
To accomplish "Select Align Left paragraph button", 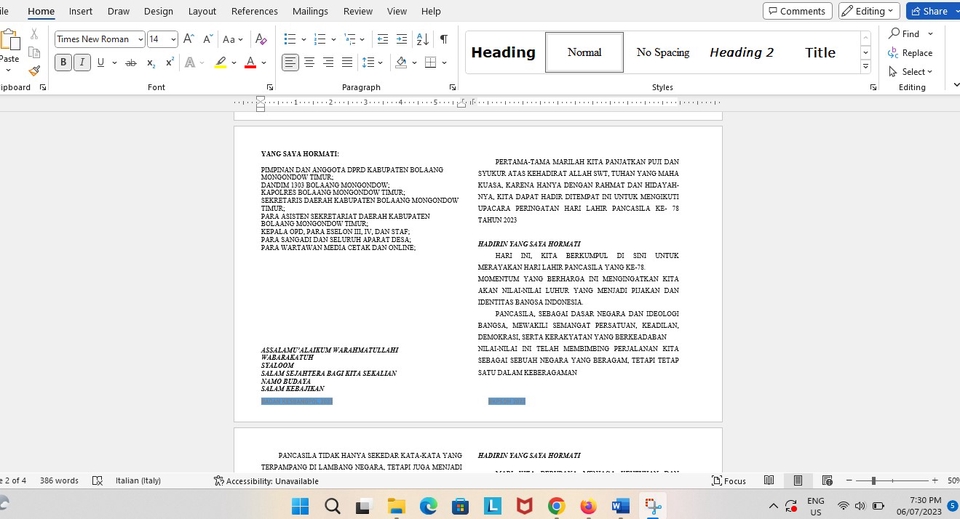I will coord(290,62).
